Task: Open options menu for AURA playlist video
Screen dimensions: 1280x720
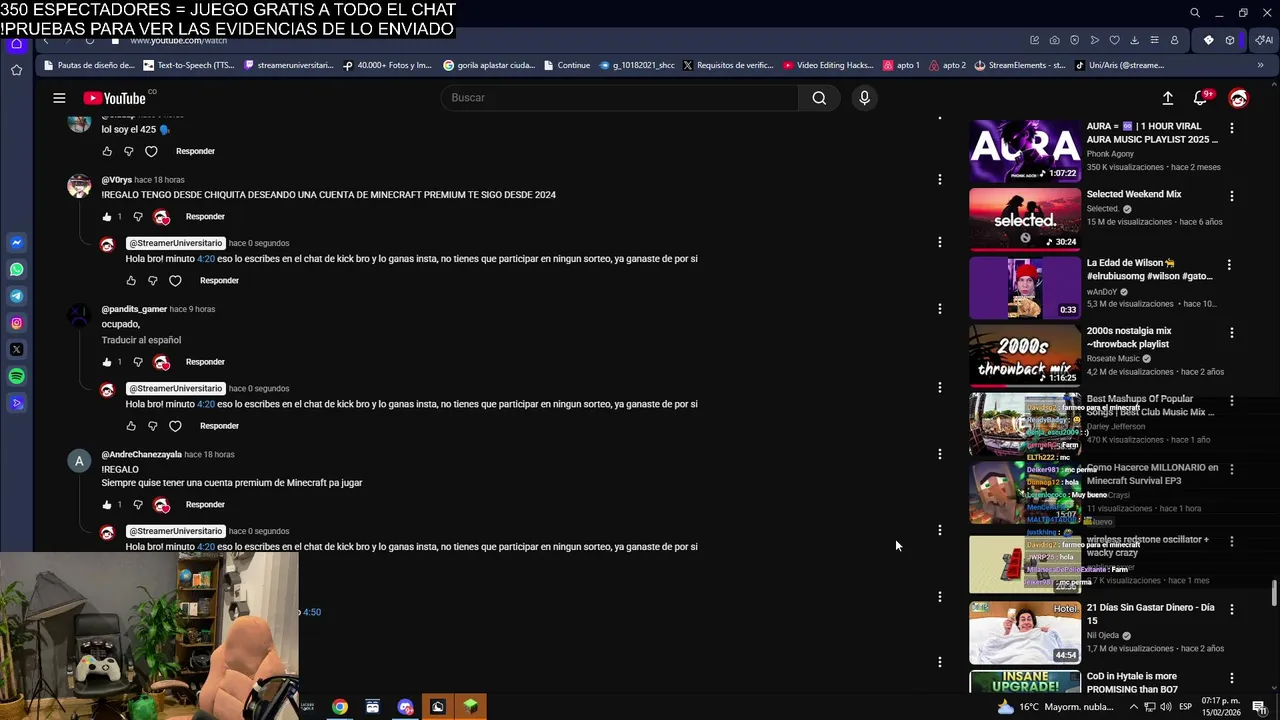Action: click(x=1231, y=128)
